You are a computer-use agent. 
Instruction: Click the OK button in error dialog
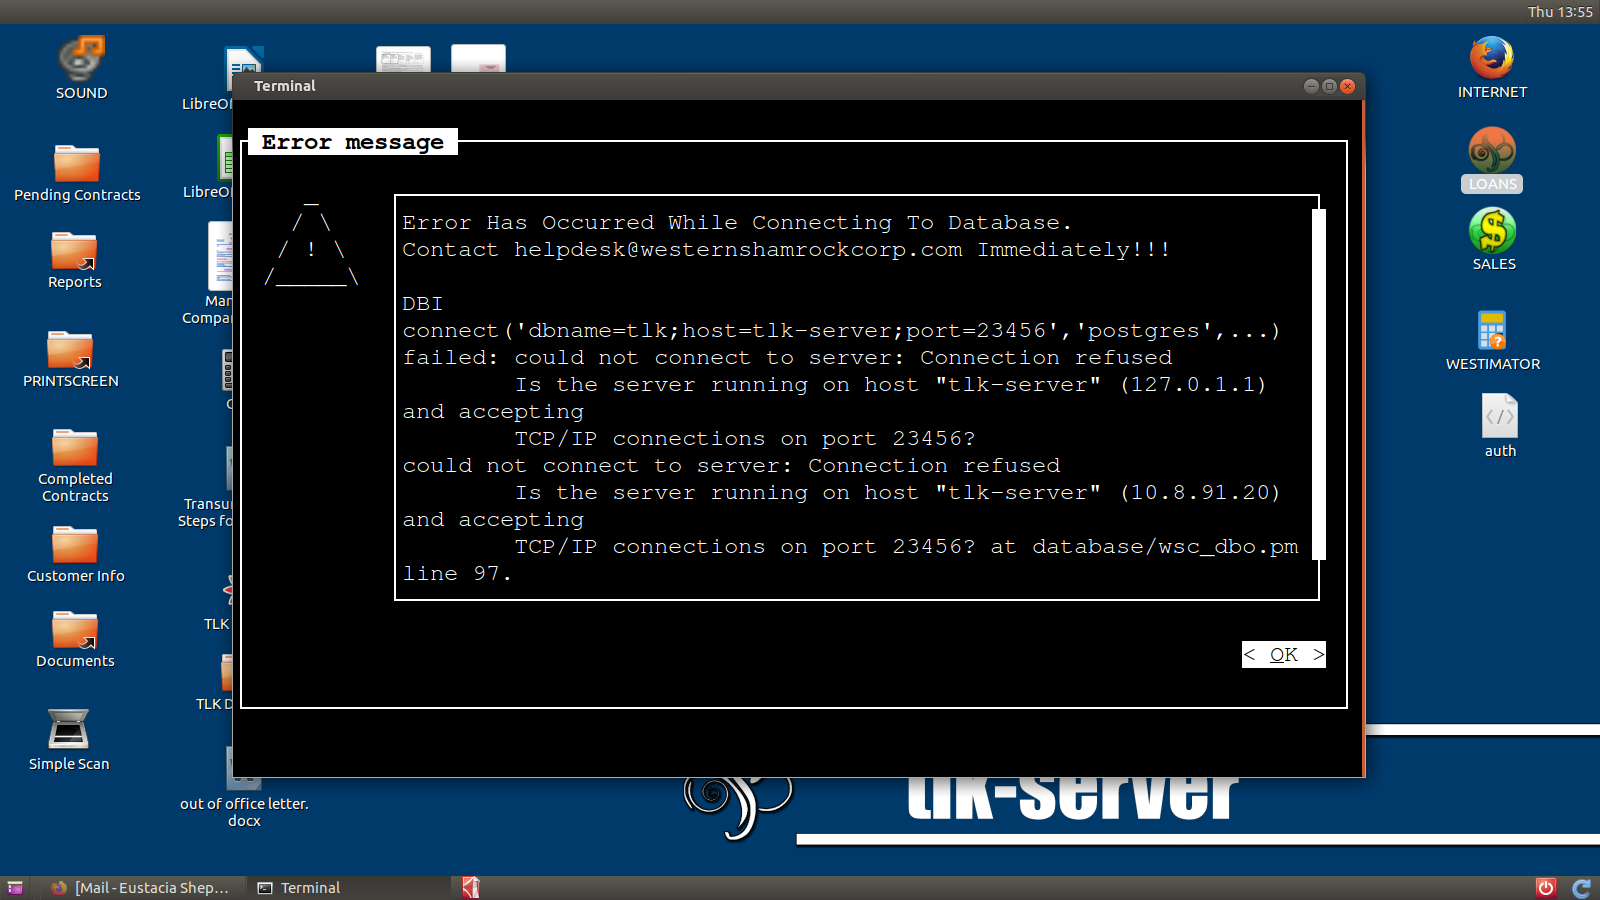pyautogui.click(x=1284, y=654)
